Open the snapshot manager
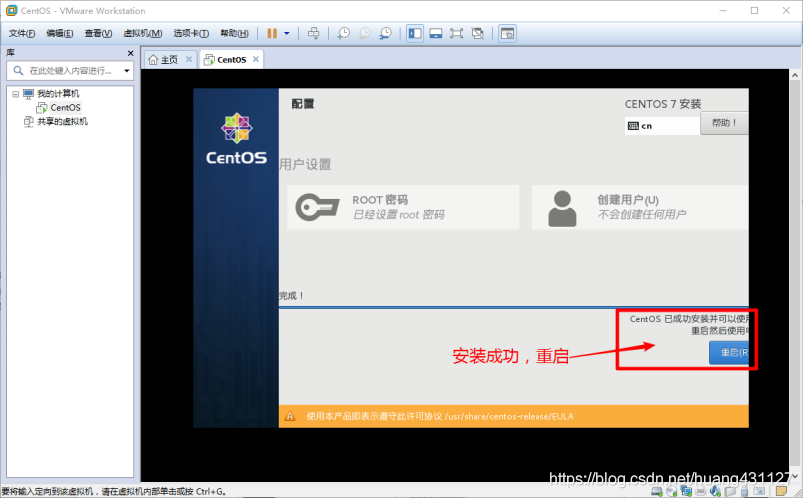The height and width of the screenshot is (498, 803). pos(385,33)
